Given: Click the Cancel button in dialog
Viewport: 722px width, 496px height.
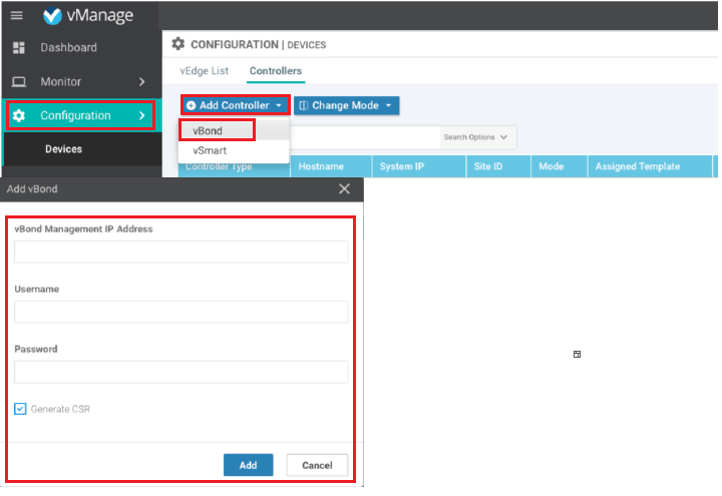Looking at the screenshot, I should (x=317, y=465).
